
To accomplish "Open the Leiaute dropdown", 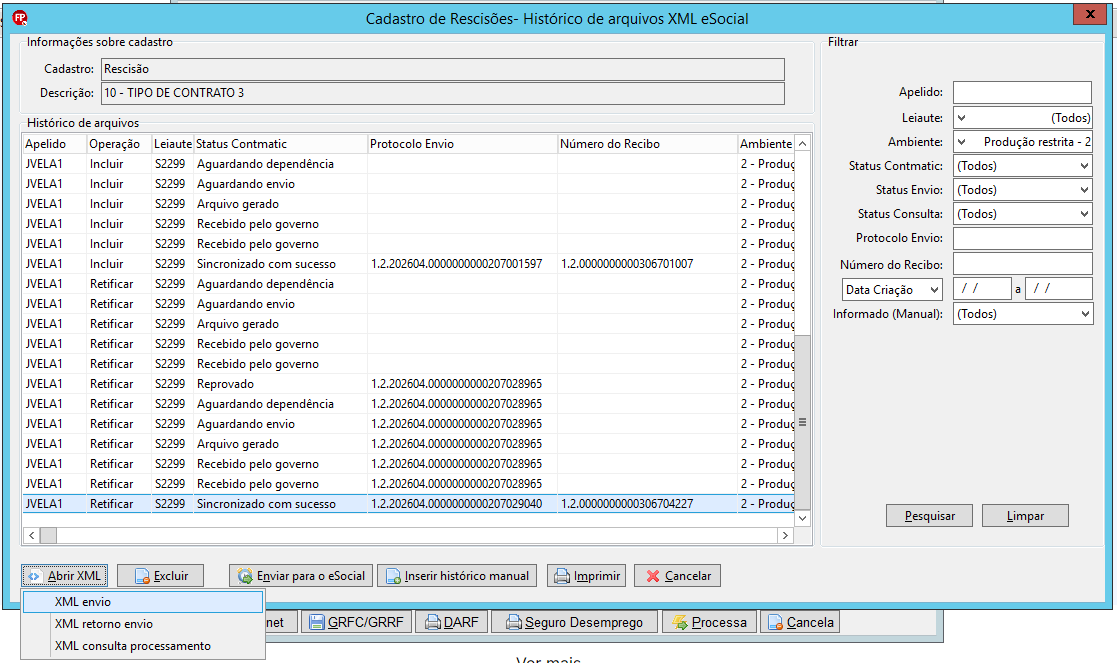I will pos(1022,118).
